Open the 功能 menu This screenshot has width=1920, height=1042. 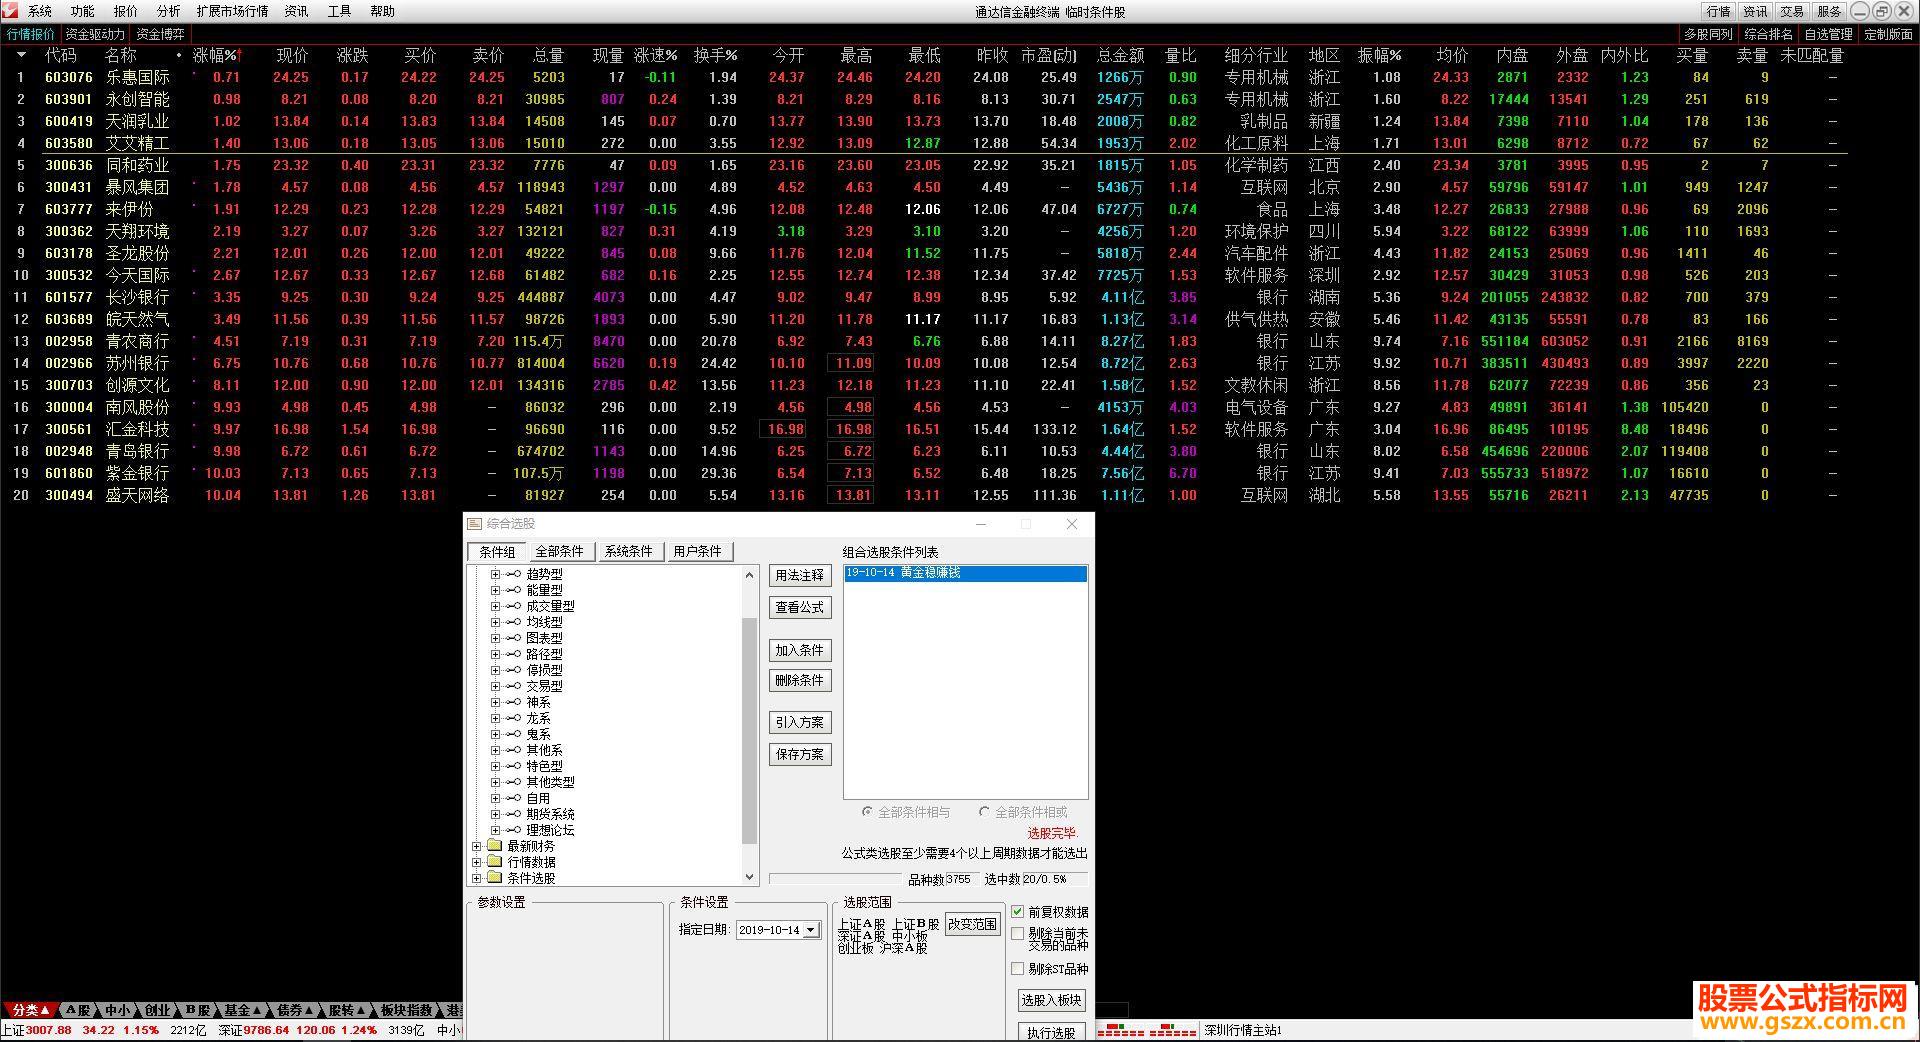(x=83, y=11)
